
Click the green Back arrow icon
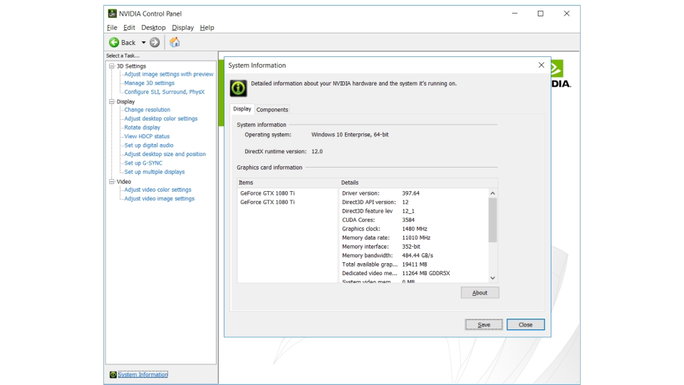coord(114,42)
